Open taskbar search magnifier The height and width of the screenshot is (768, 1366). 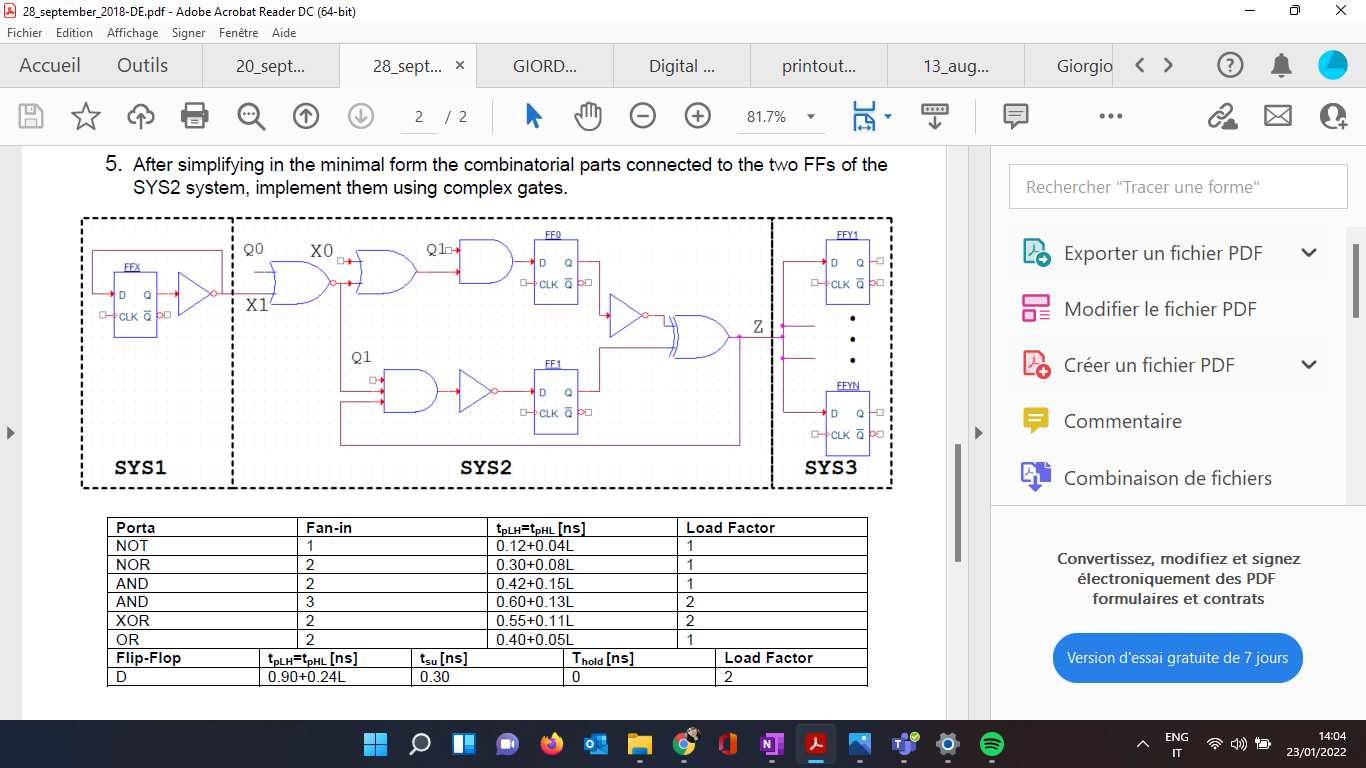click(x=420, y=744)
